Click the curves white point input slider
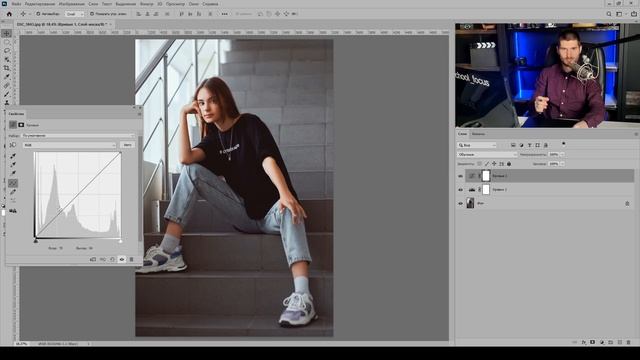This screenshot has height=360, width=640. 120,241
